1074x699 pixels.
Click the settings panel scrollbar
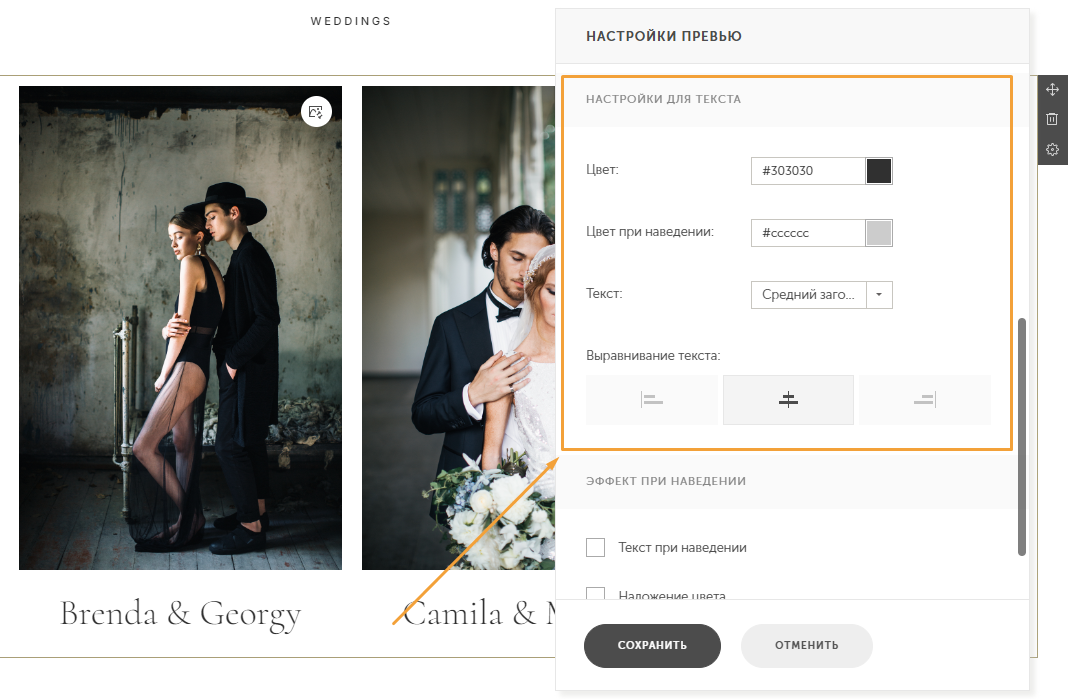point(1021,436)
